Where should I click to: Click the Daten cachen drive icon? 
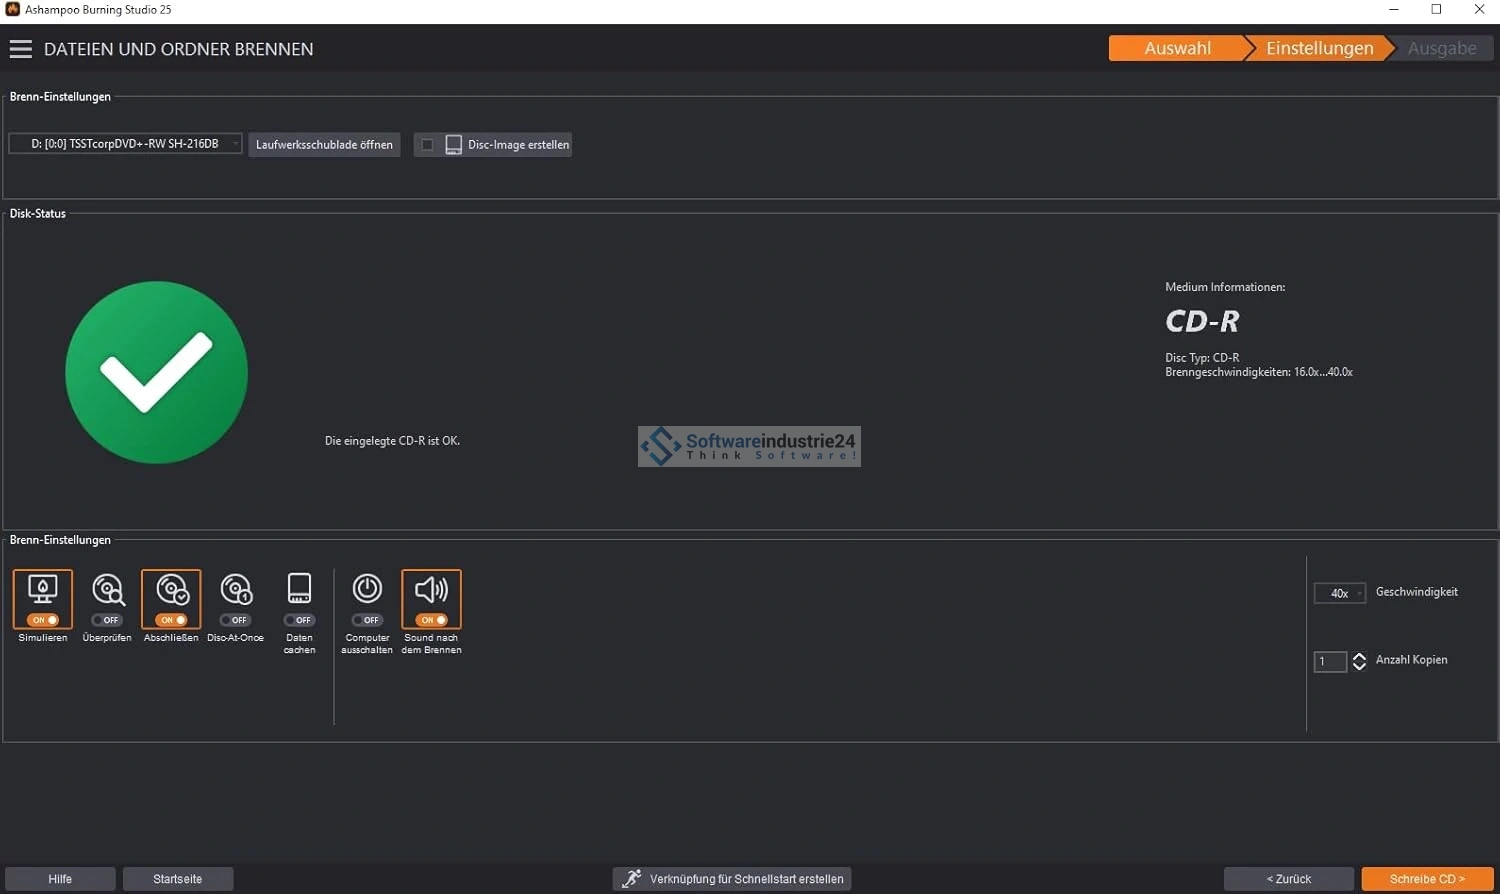pyautogui.click(x=299, y=588)
